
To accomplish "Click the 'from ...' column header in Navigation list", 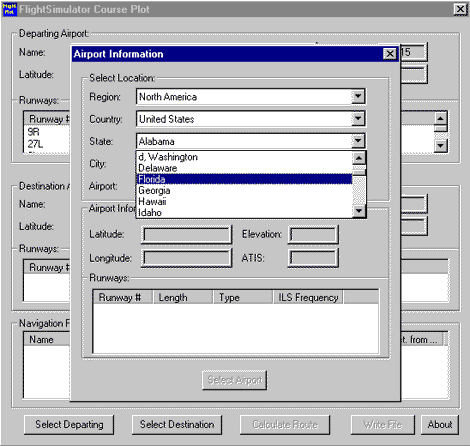I will pyautogui.click(x=422, y=340).
